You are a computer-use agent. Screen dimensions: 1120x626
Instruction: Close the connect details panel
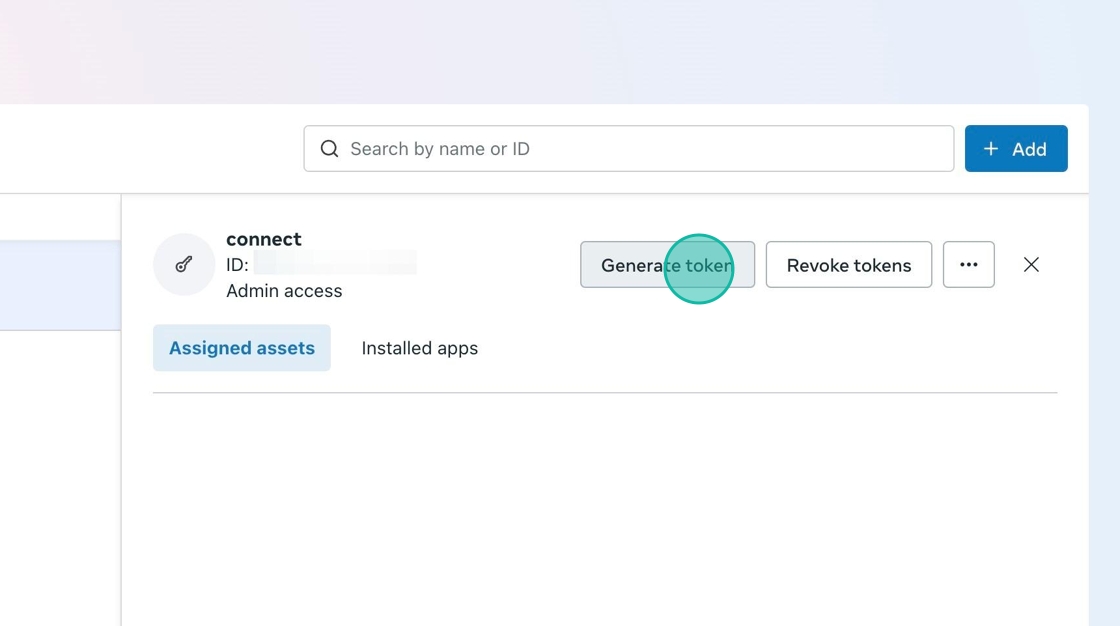click(1031, 265)
